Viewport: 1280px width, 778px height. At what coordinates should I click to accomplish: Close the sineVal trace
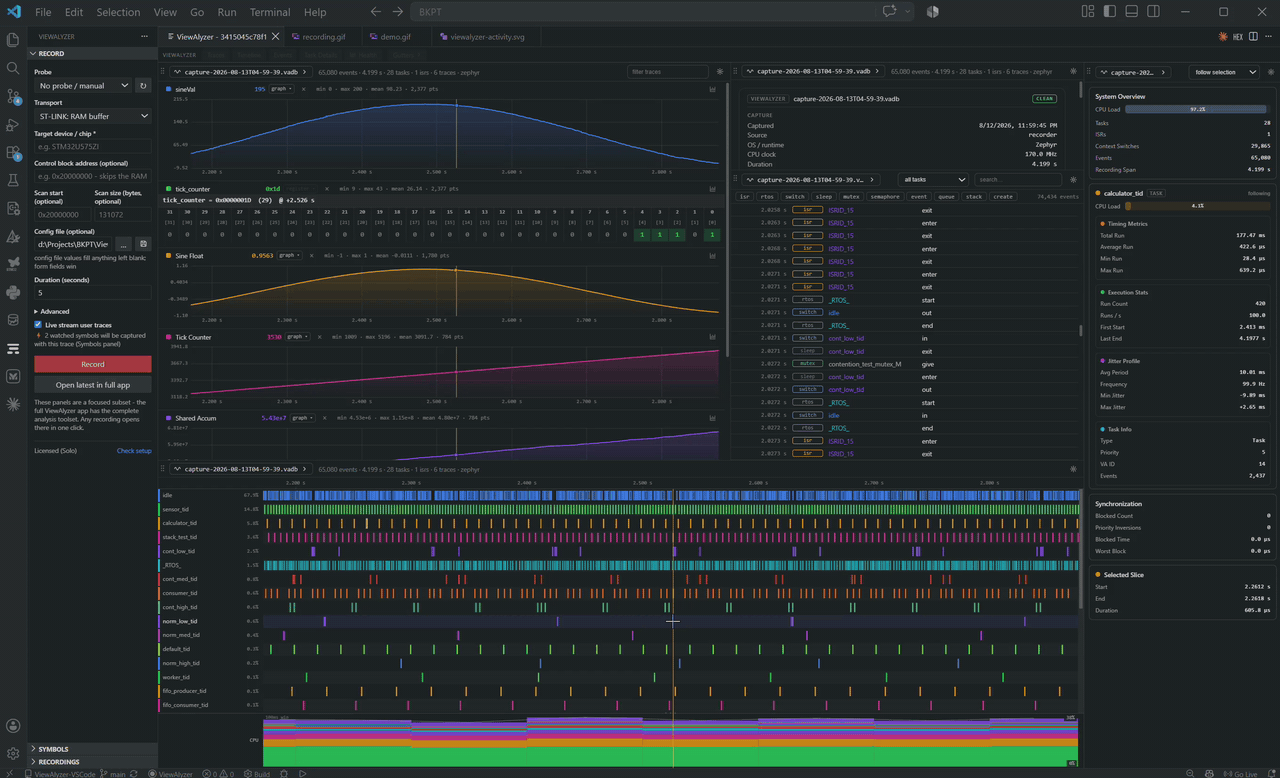[304, 89]
